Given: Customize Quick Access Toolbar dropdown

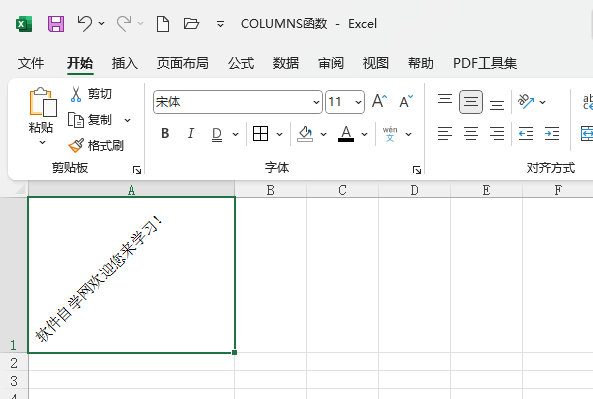Looking at the screenshot, I should pos(220,24).
